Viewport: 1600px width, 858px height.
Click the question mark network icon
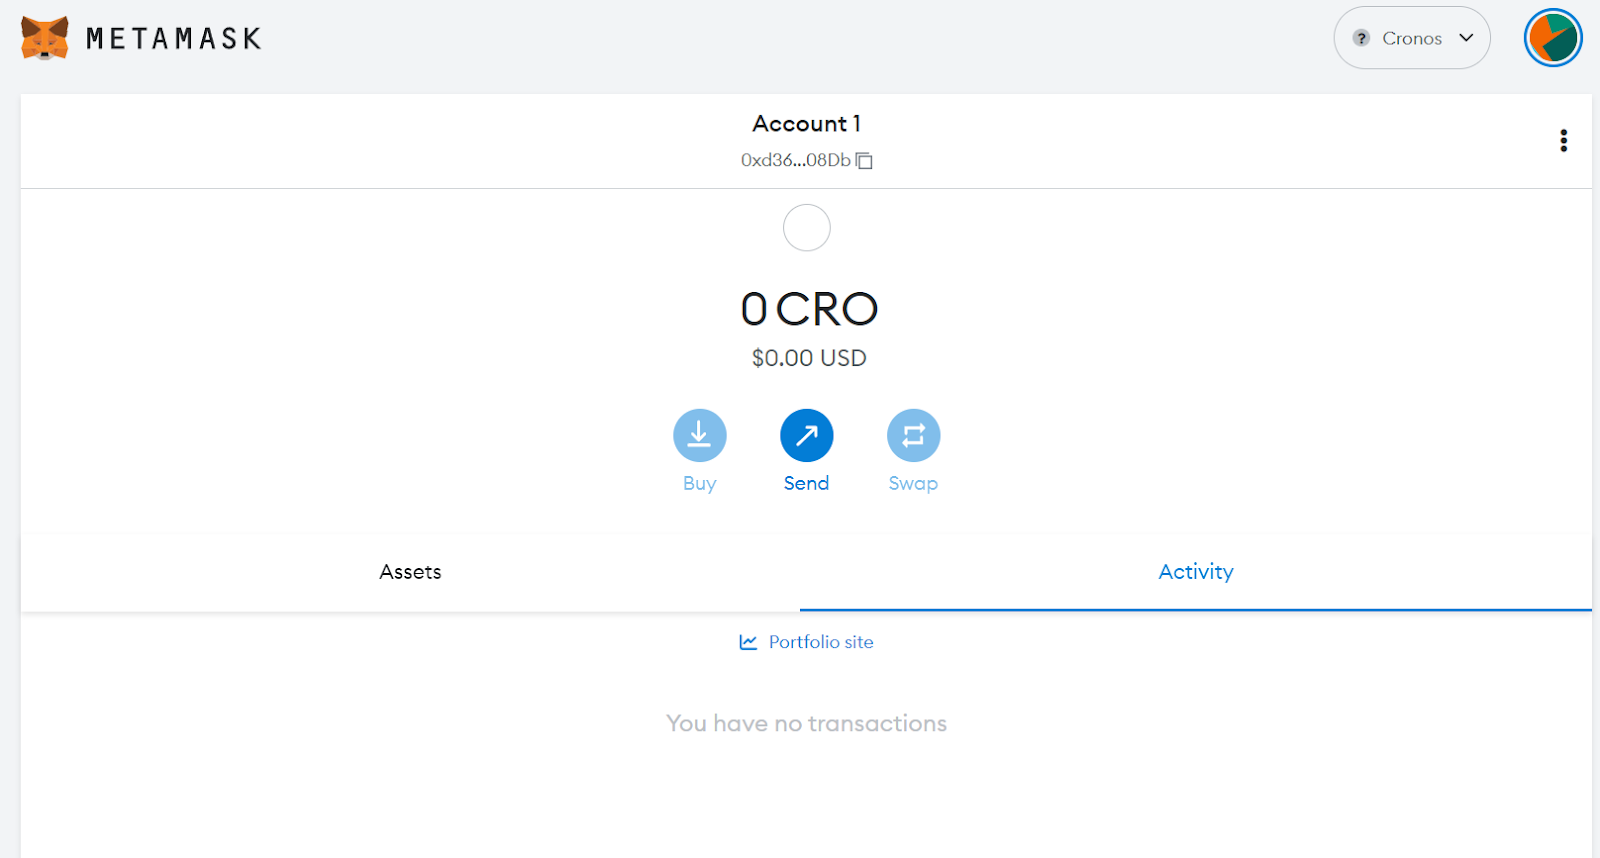(x=1361, y=38)
